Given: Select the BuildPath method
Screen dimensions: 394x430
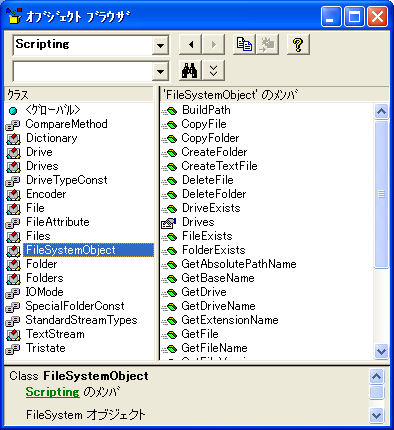Looking at the screenshot, I should 206,110.
